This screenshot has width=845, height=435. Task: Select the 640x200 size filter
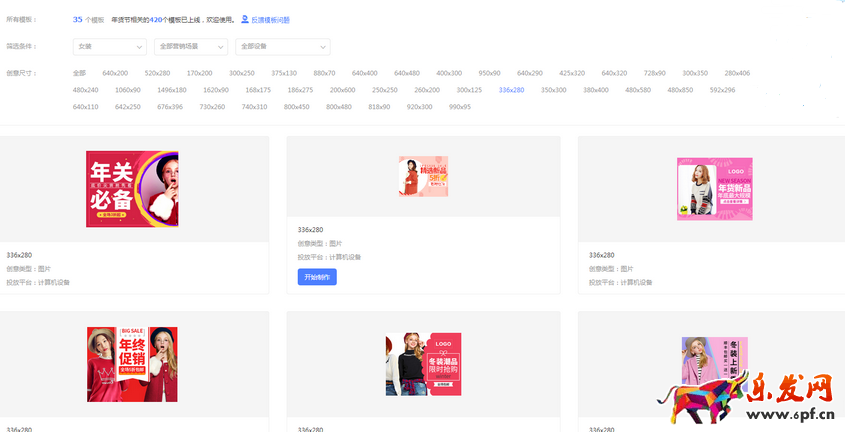point(115,73)
